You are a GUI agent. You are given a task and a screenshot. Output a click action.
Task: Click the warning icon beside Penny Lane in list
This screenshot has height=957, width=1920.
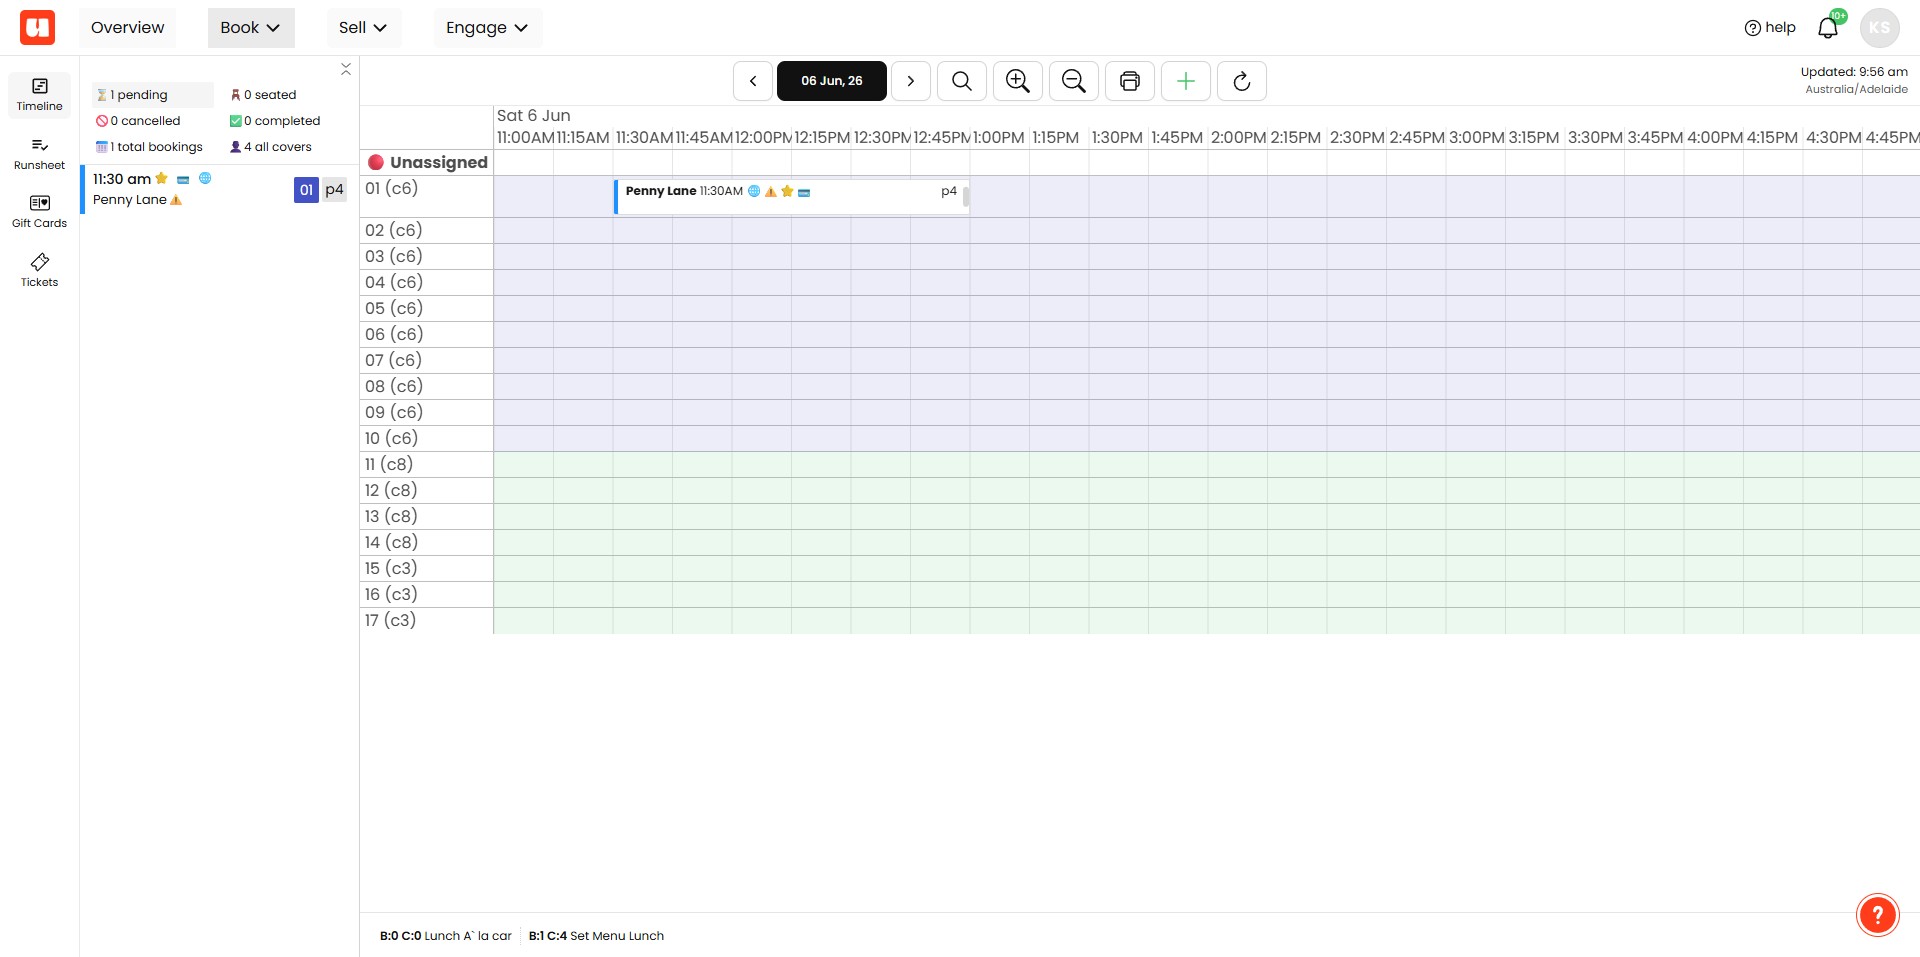coord(176,200)
